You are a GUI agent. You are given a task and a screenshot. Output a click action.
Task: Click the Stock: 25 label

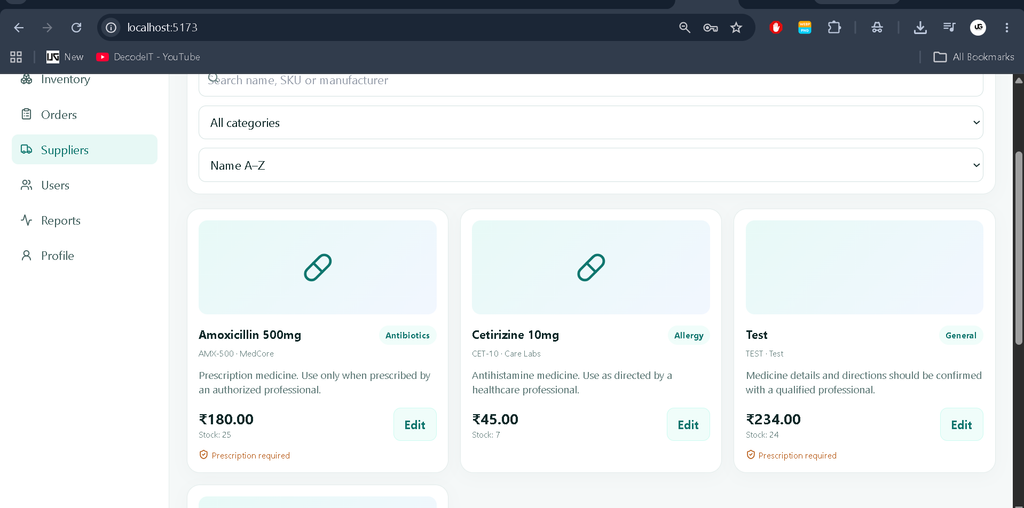pyautogui.click(x=214, y=435)
